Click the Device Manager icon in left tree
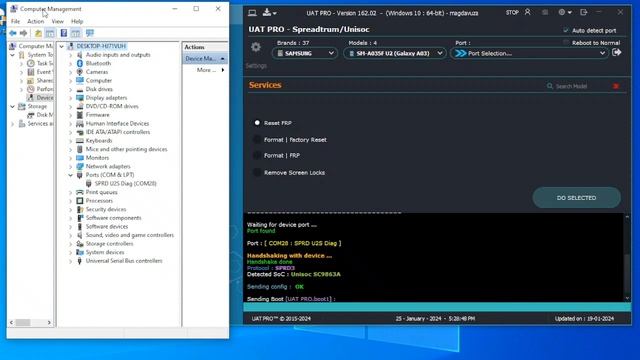 point(31,98)
